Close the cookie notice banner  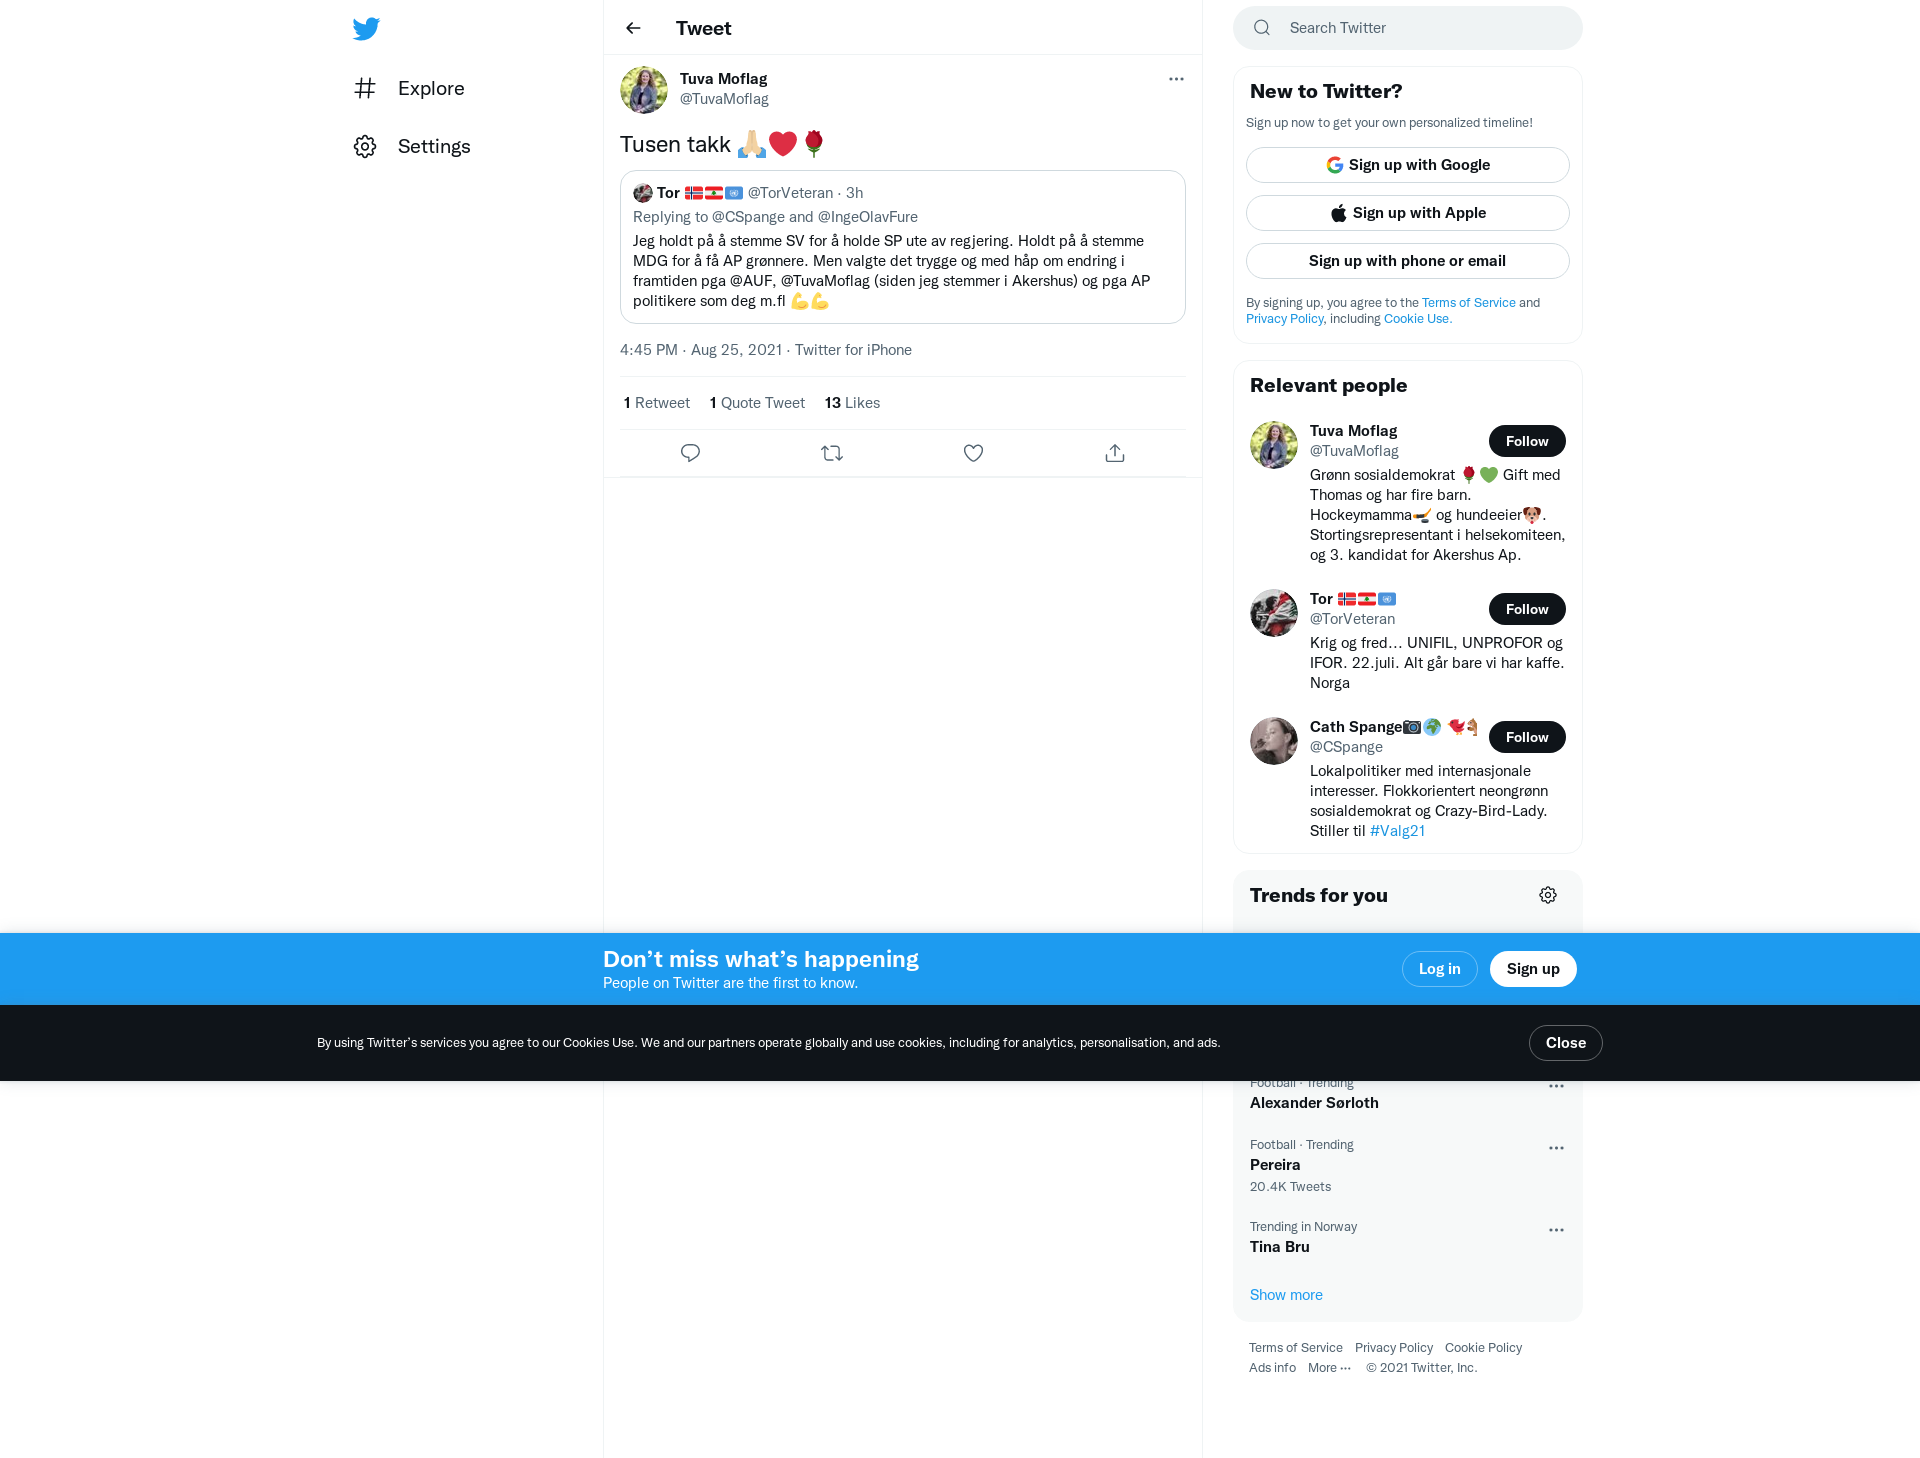[x=1565, y=1043]
